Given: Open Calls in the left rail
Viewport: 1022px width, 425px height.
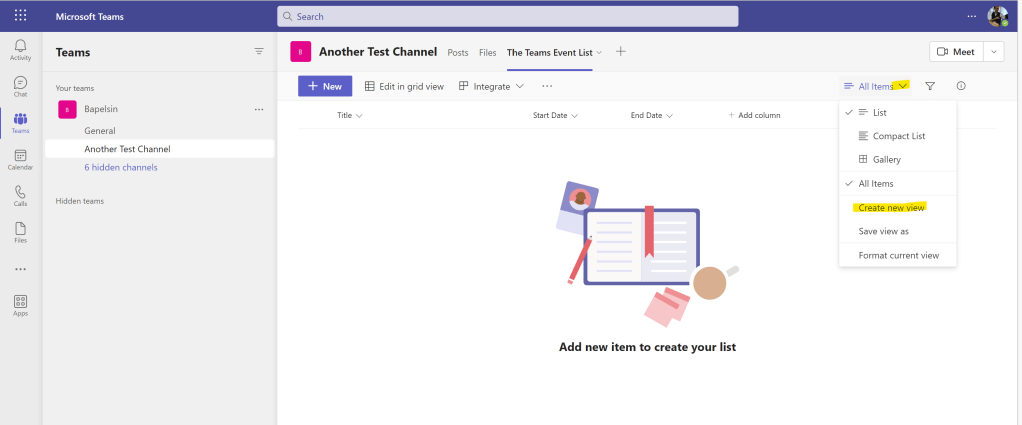Looking at the screenshot, I should point(20,195).
